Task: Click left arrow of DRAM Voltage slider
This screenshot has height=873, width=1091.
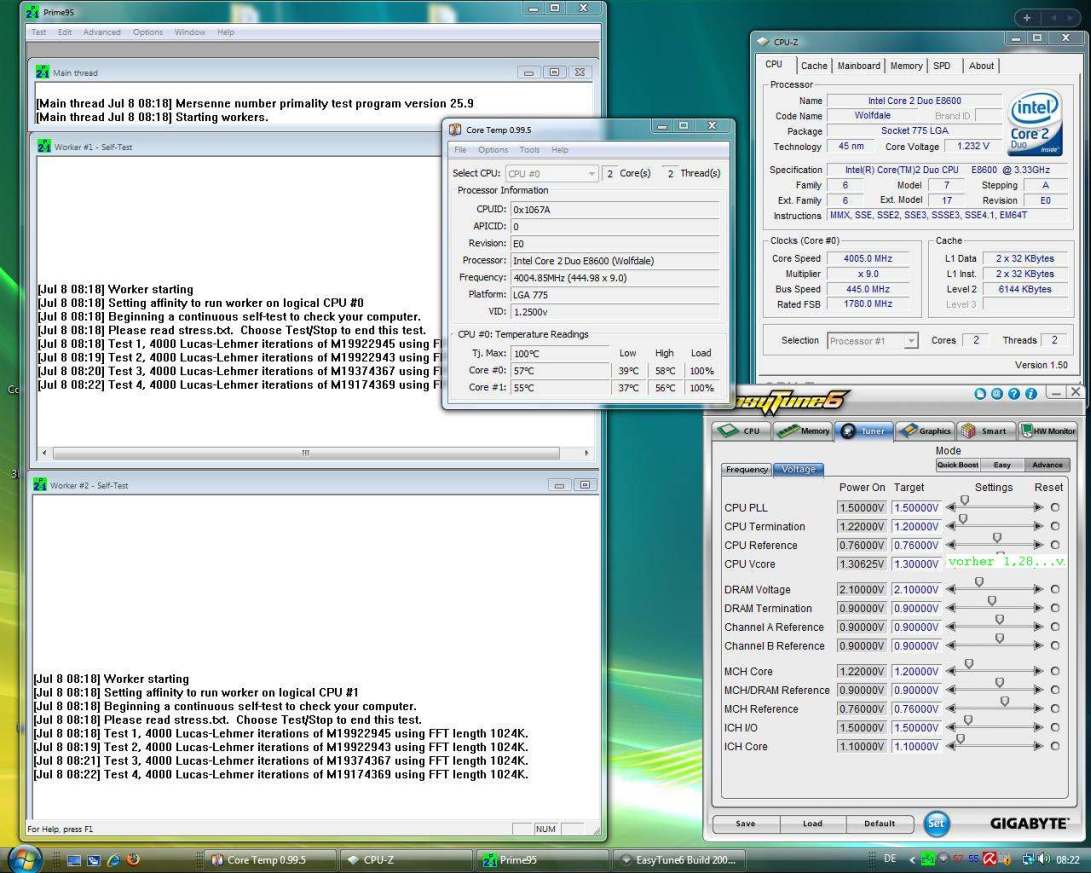Action: [x=950, y=589]
